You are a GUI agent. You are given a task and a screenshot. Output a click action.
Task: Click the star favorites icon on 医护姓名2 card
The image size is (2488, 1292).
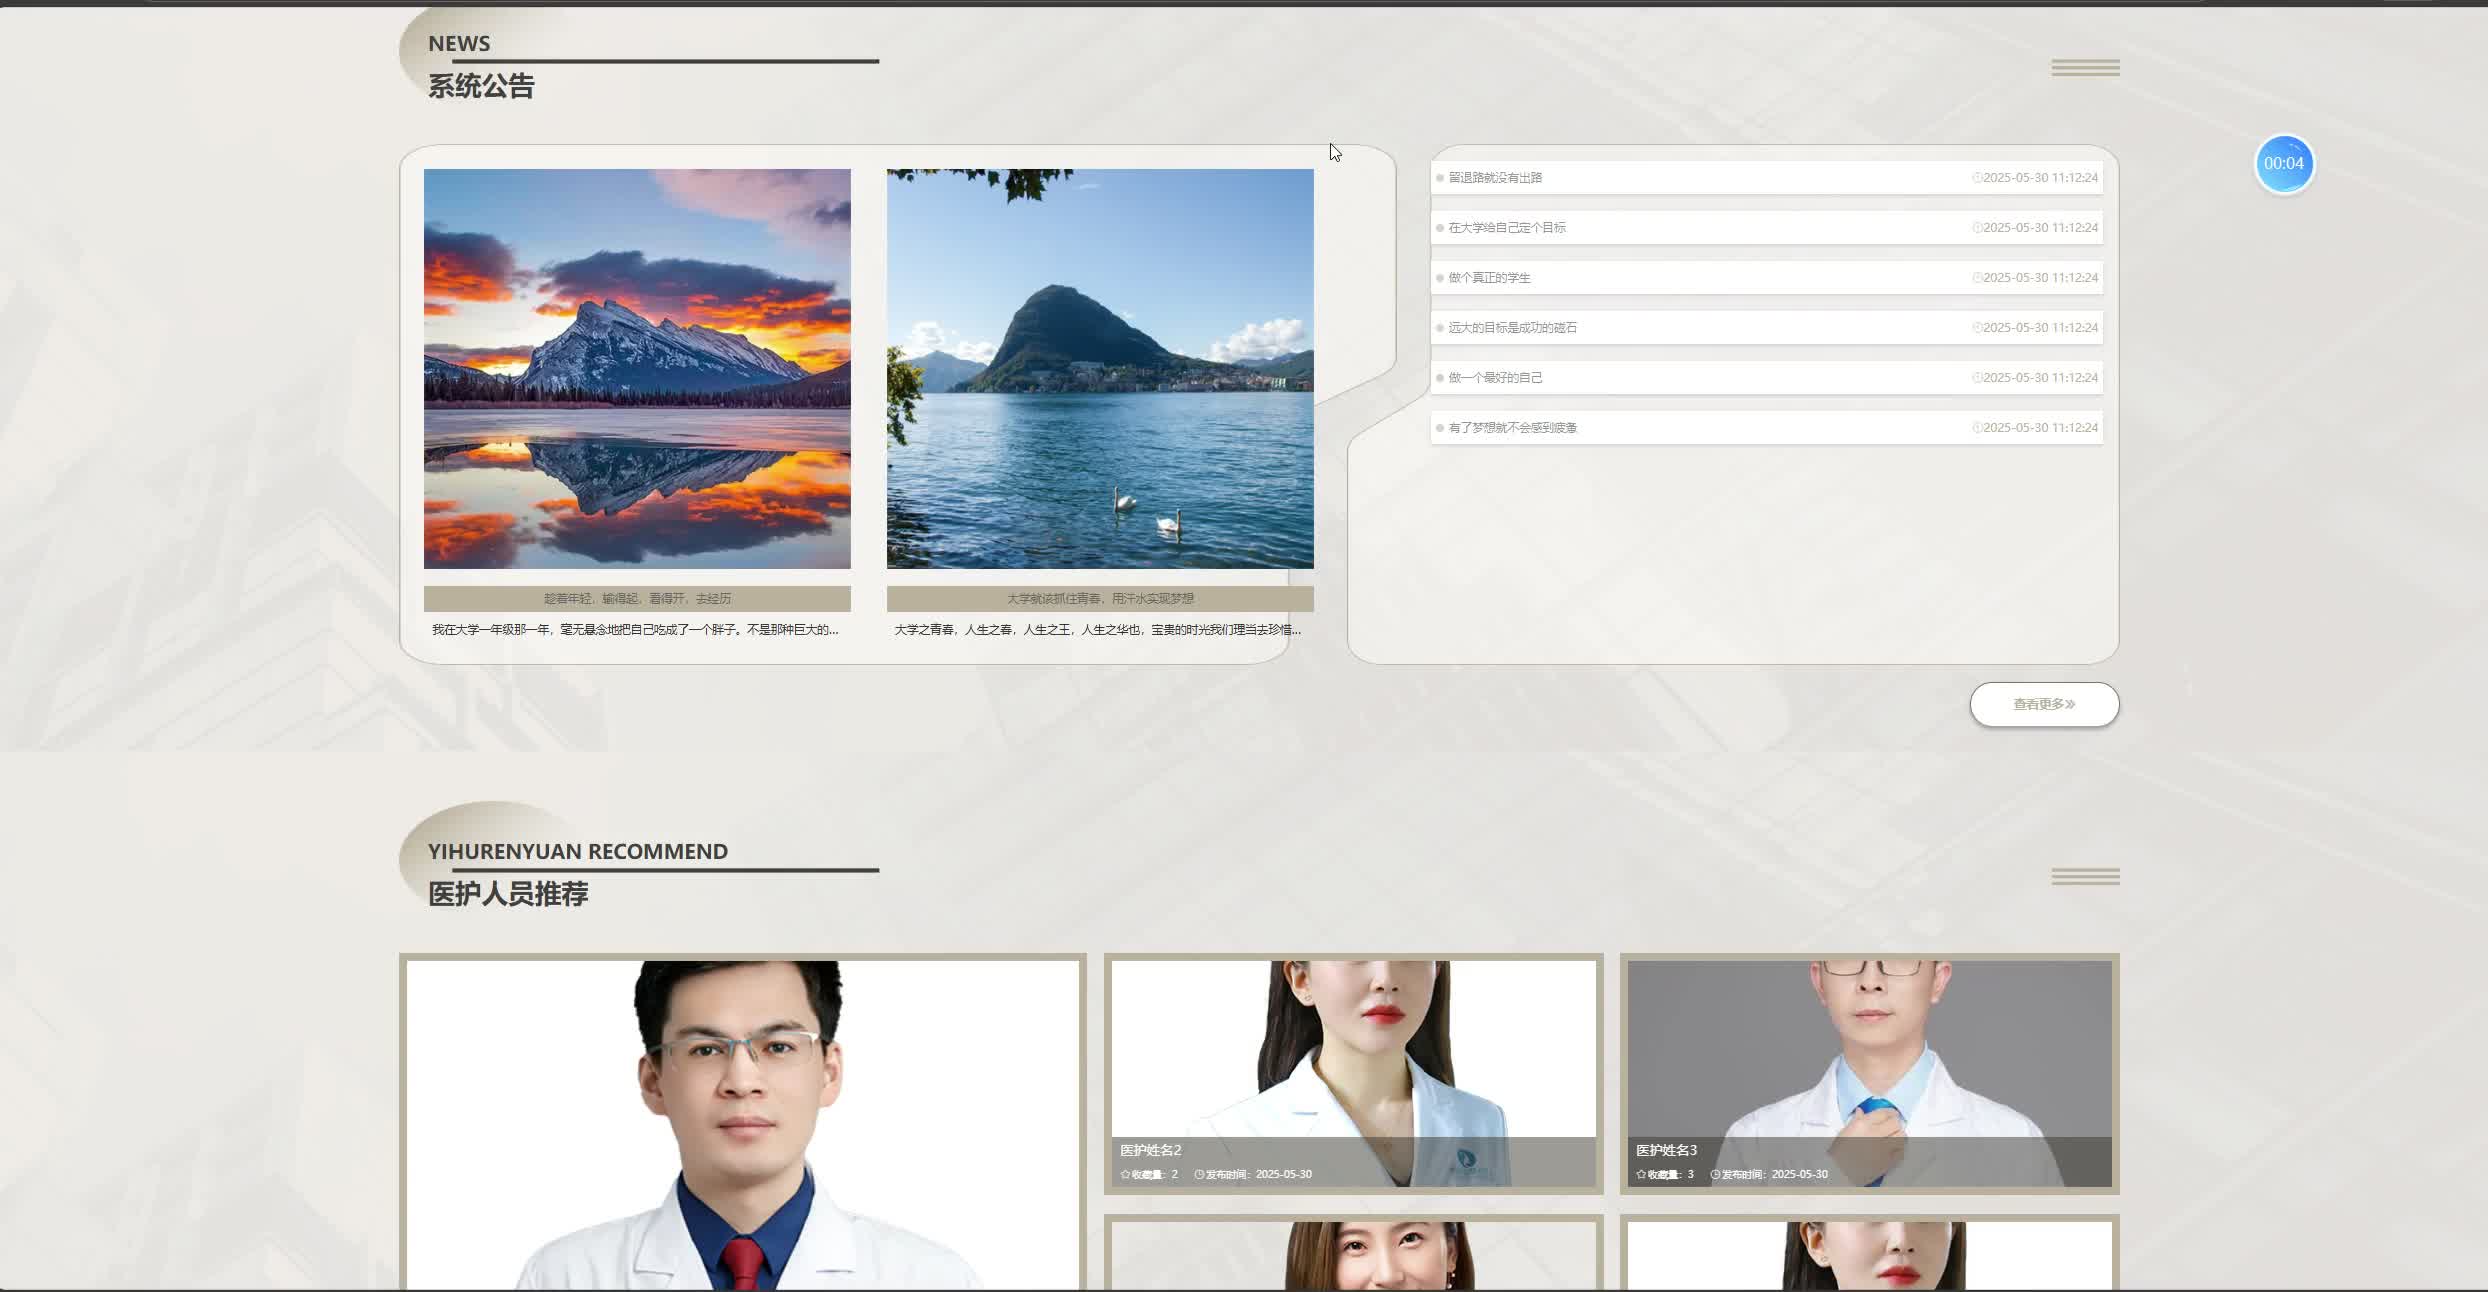tap(1125, 1175)
